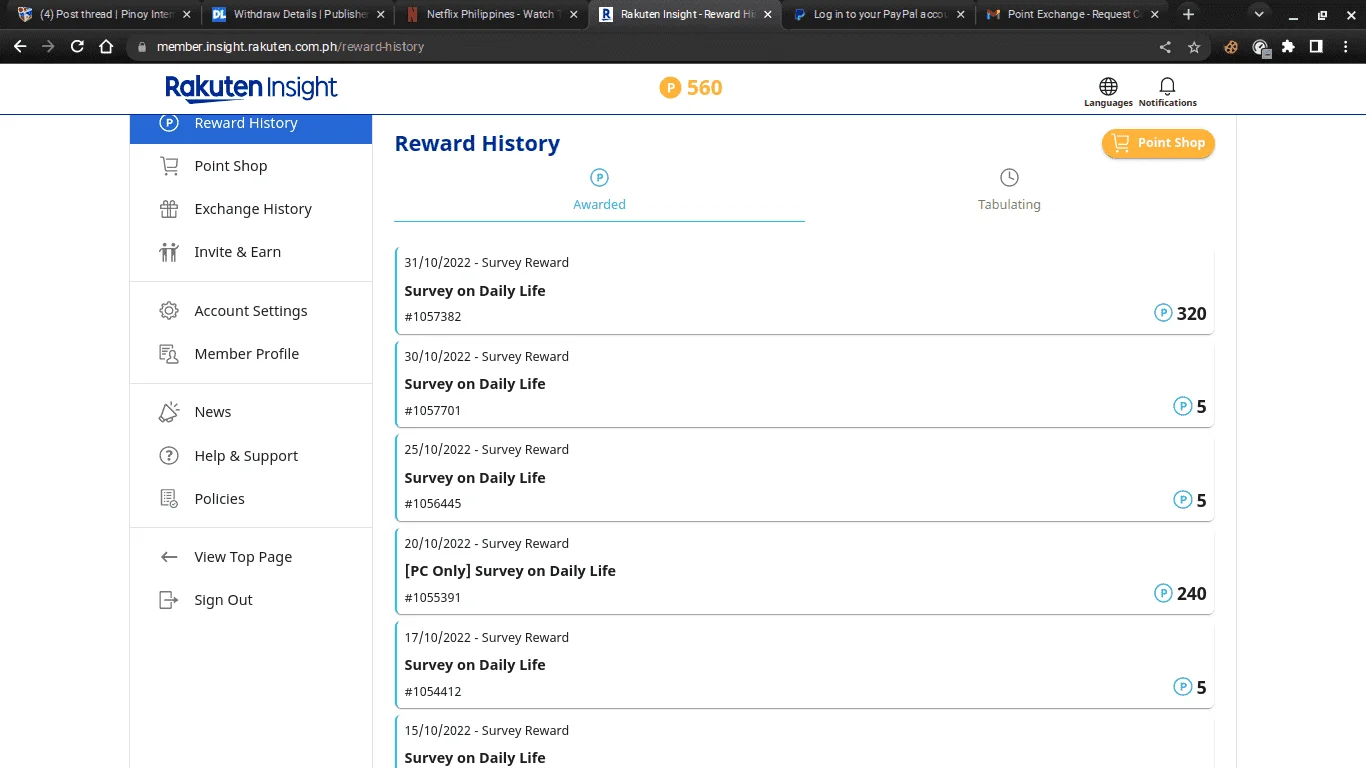This screenshot has height=768, width=1366.
Task: Reload the page
Action: pos(77,46)
